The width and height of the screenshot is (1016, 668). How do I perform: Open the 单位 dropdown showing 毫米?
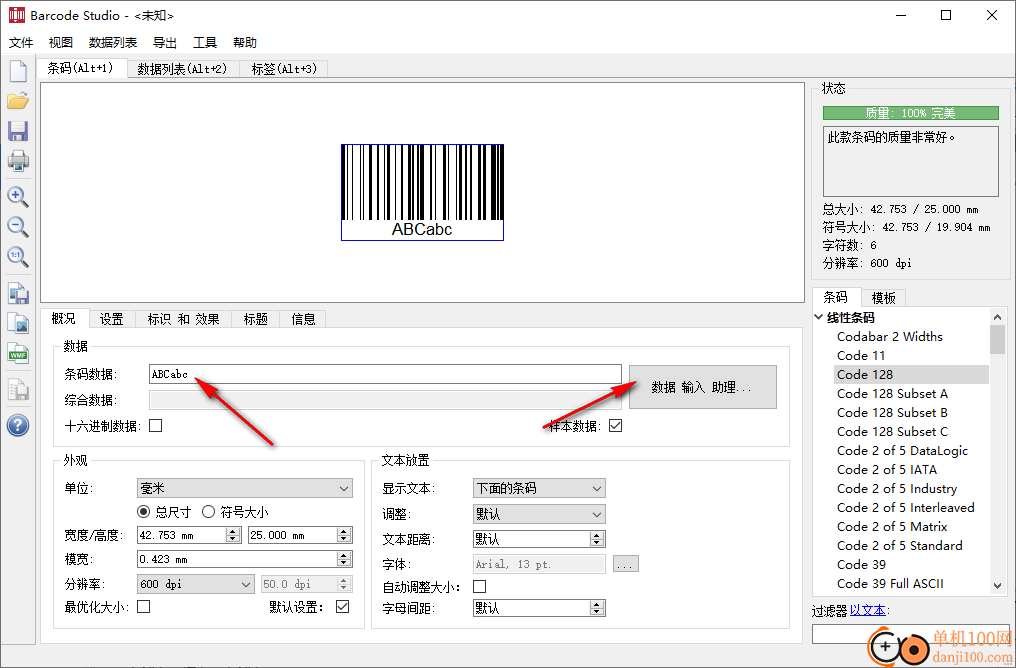tap(245, 489)
